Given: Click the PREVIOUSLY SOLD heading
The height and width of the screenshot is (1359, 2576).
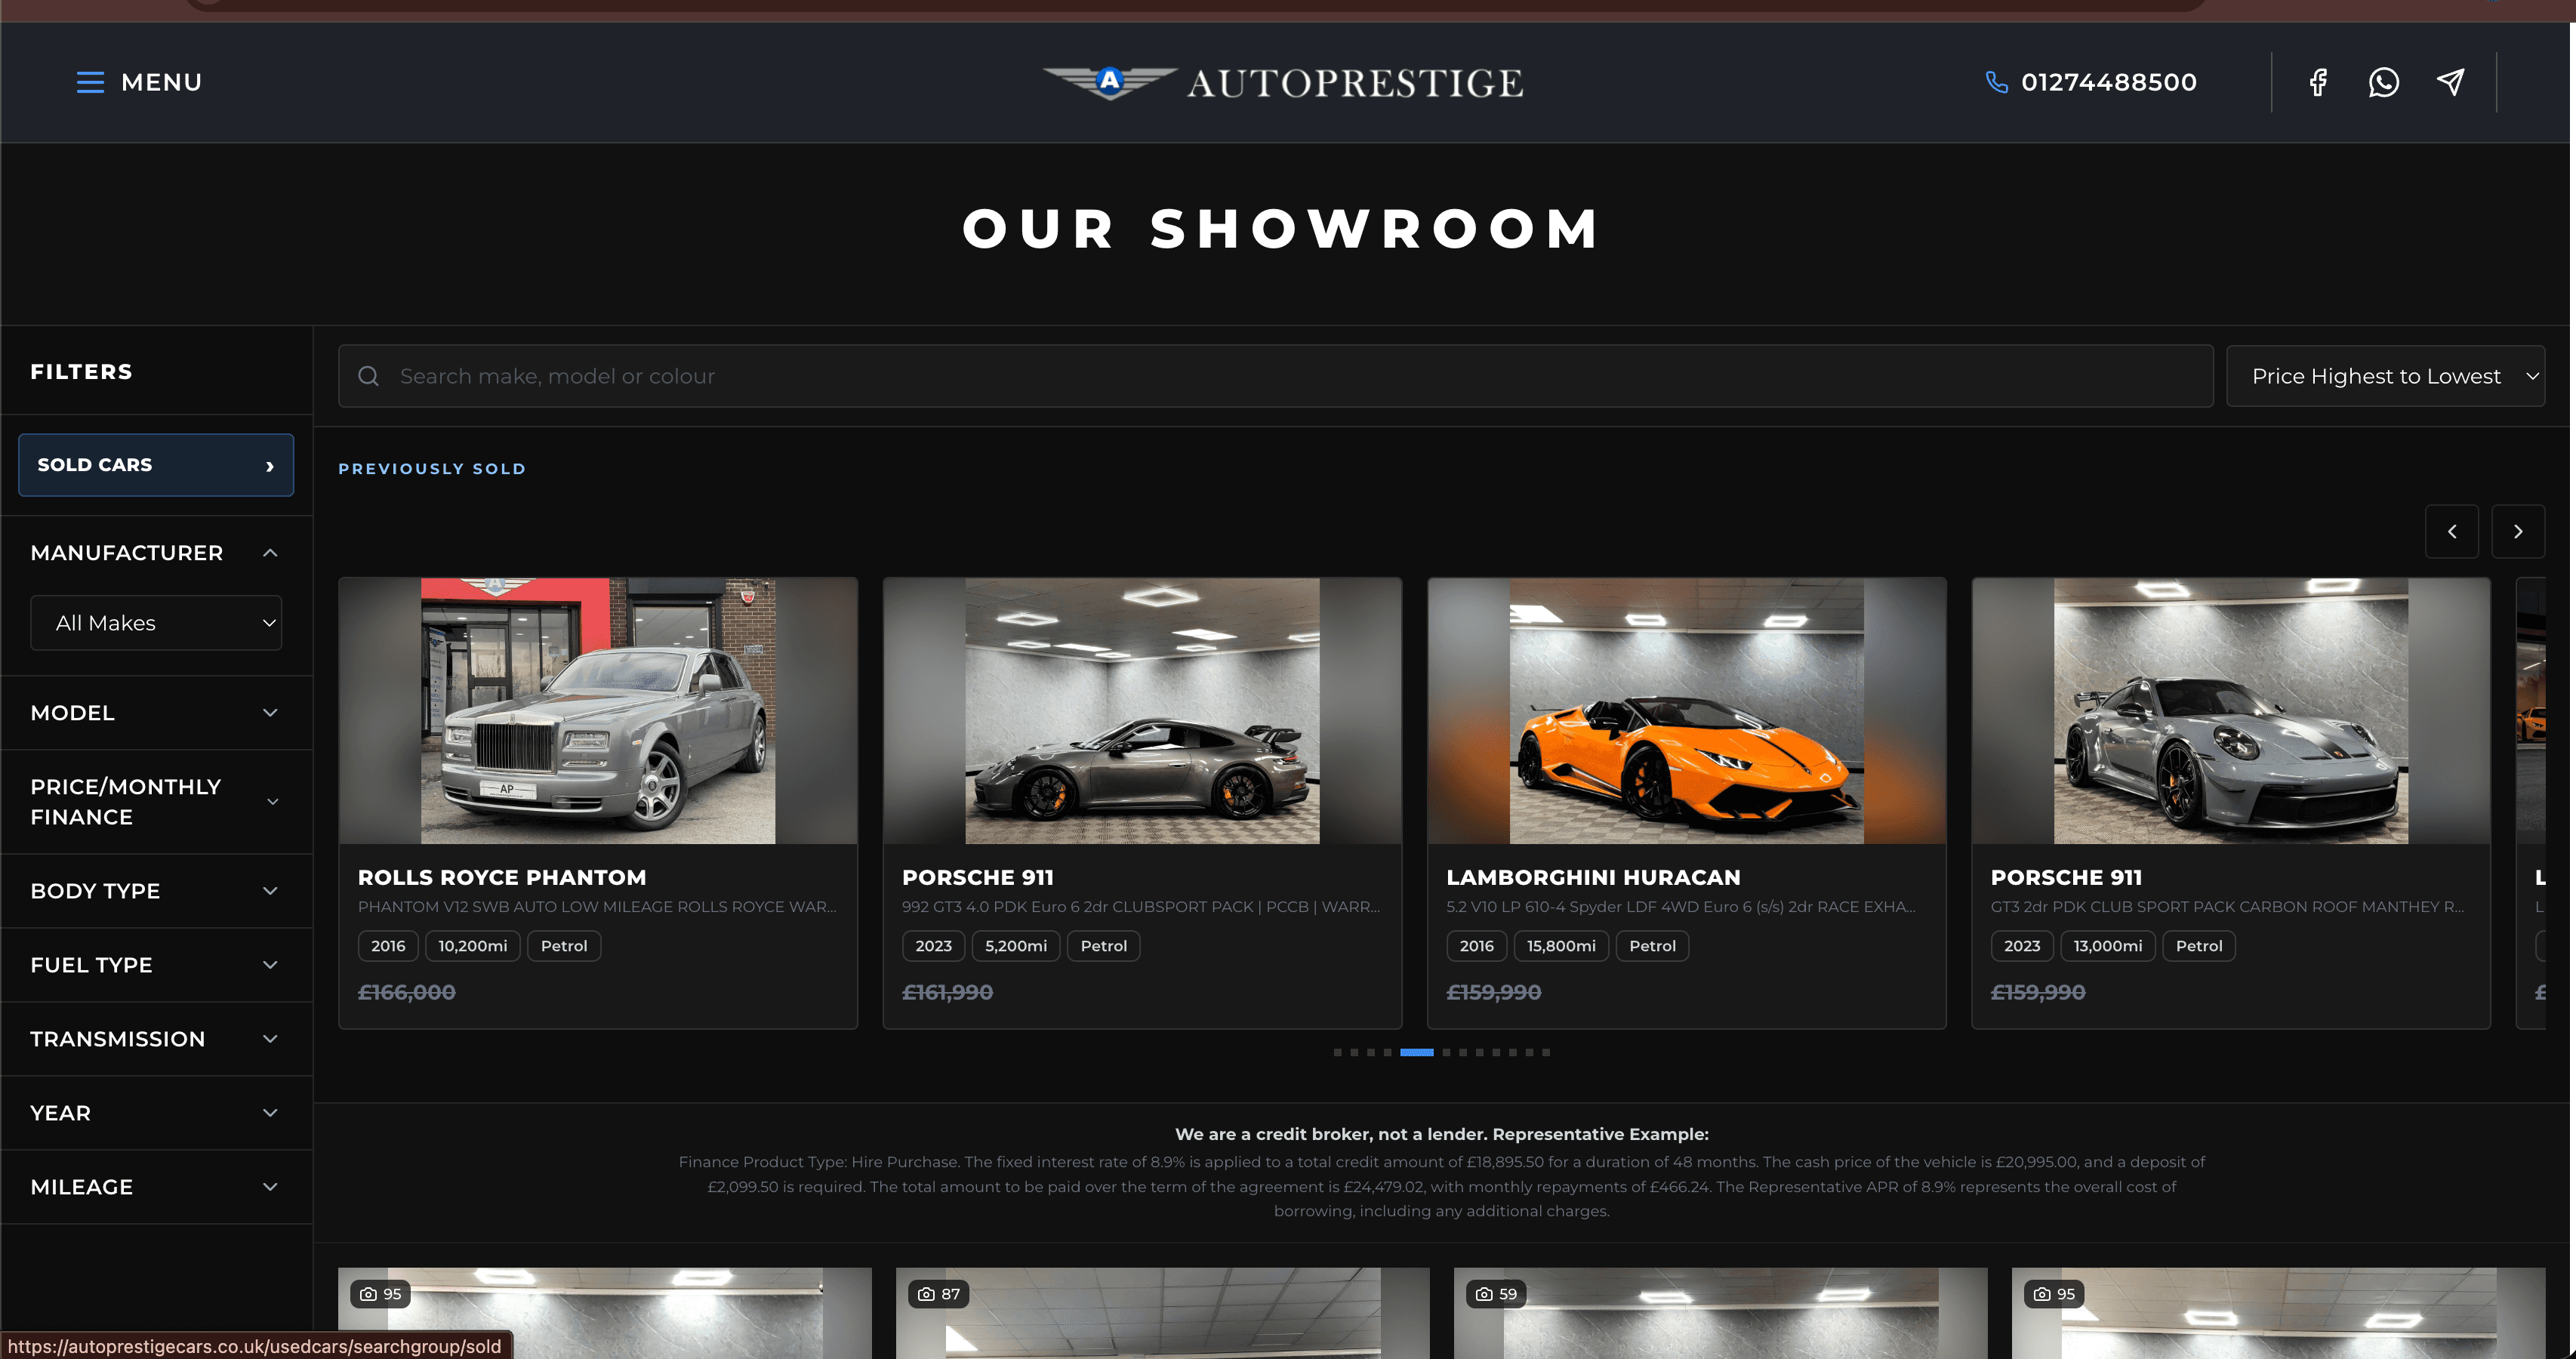Looking at the screenshot, I should coord(432,469).
